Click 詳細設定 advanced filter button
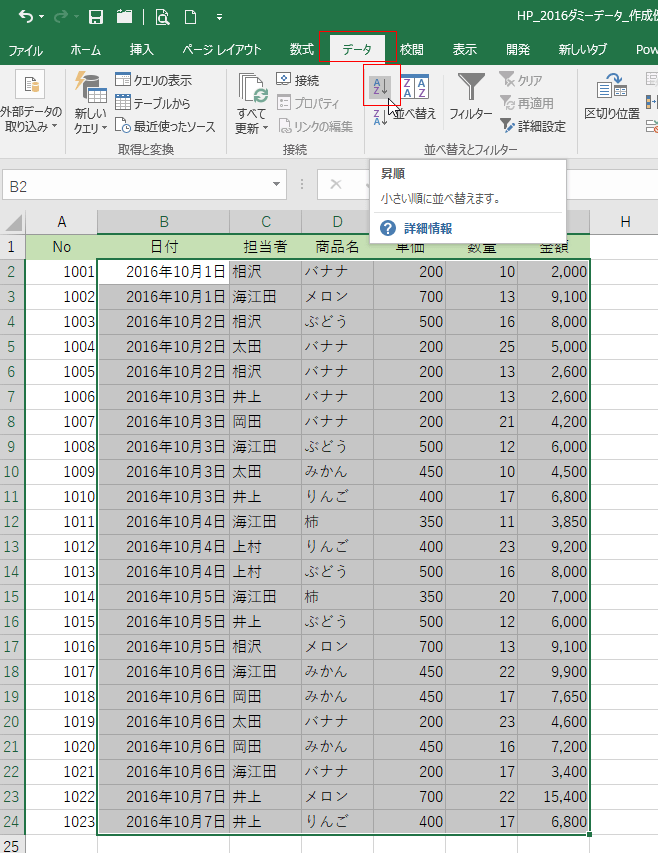The height and width of the screenshot is (853, 658). click(x=532, y=126)
